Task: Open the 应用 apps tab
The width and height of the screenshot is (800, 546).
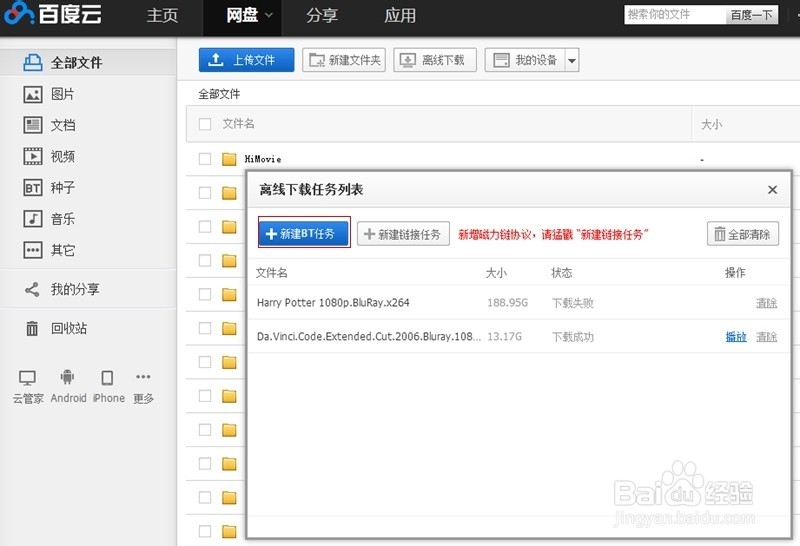Action: tap(400, 15)
